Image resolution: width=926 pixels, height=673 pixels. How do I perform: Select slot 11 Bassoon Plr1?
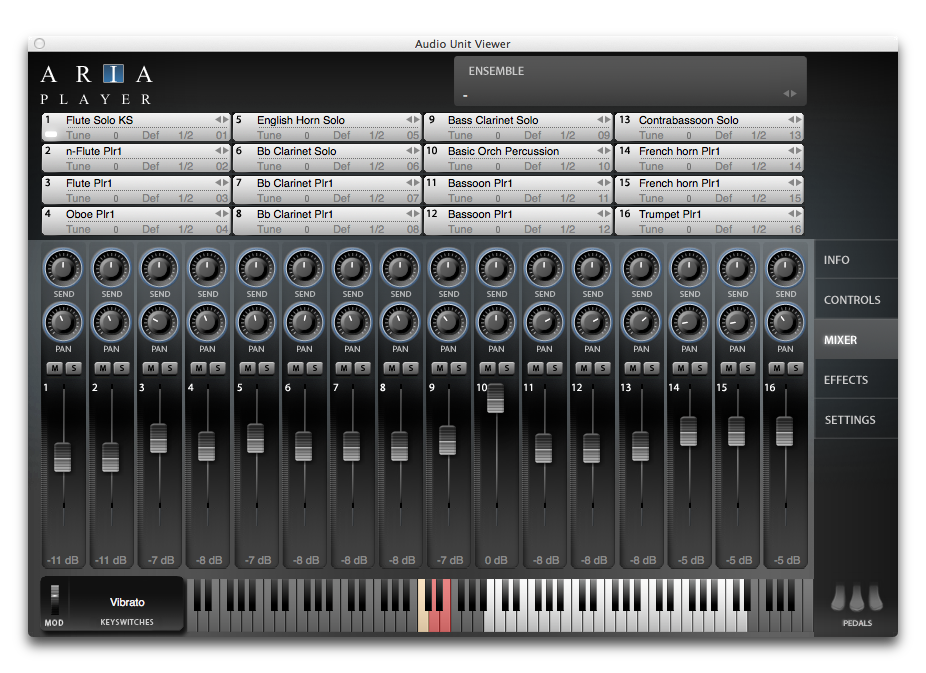(x=517, y=190)
